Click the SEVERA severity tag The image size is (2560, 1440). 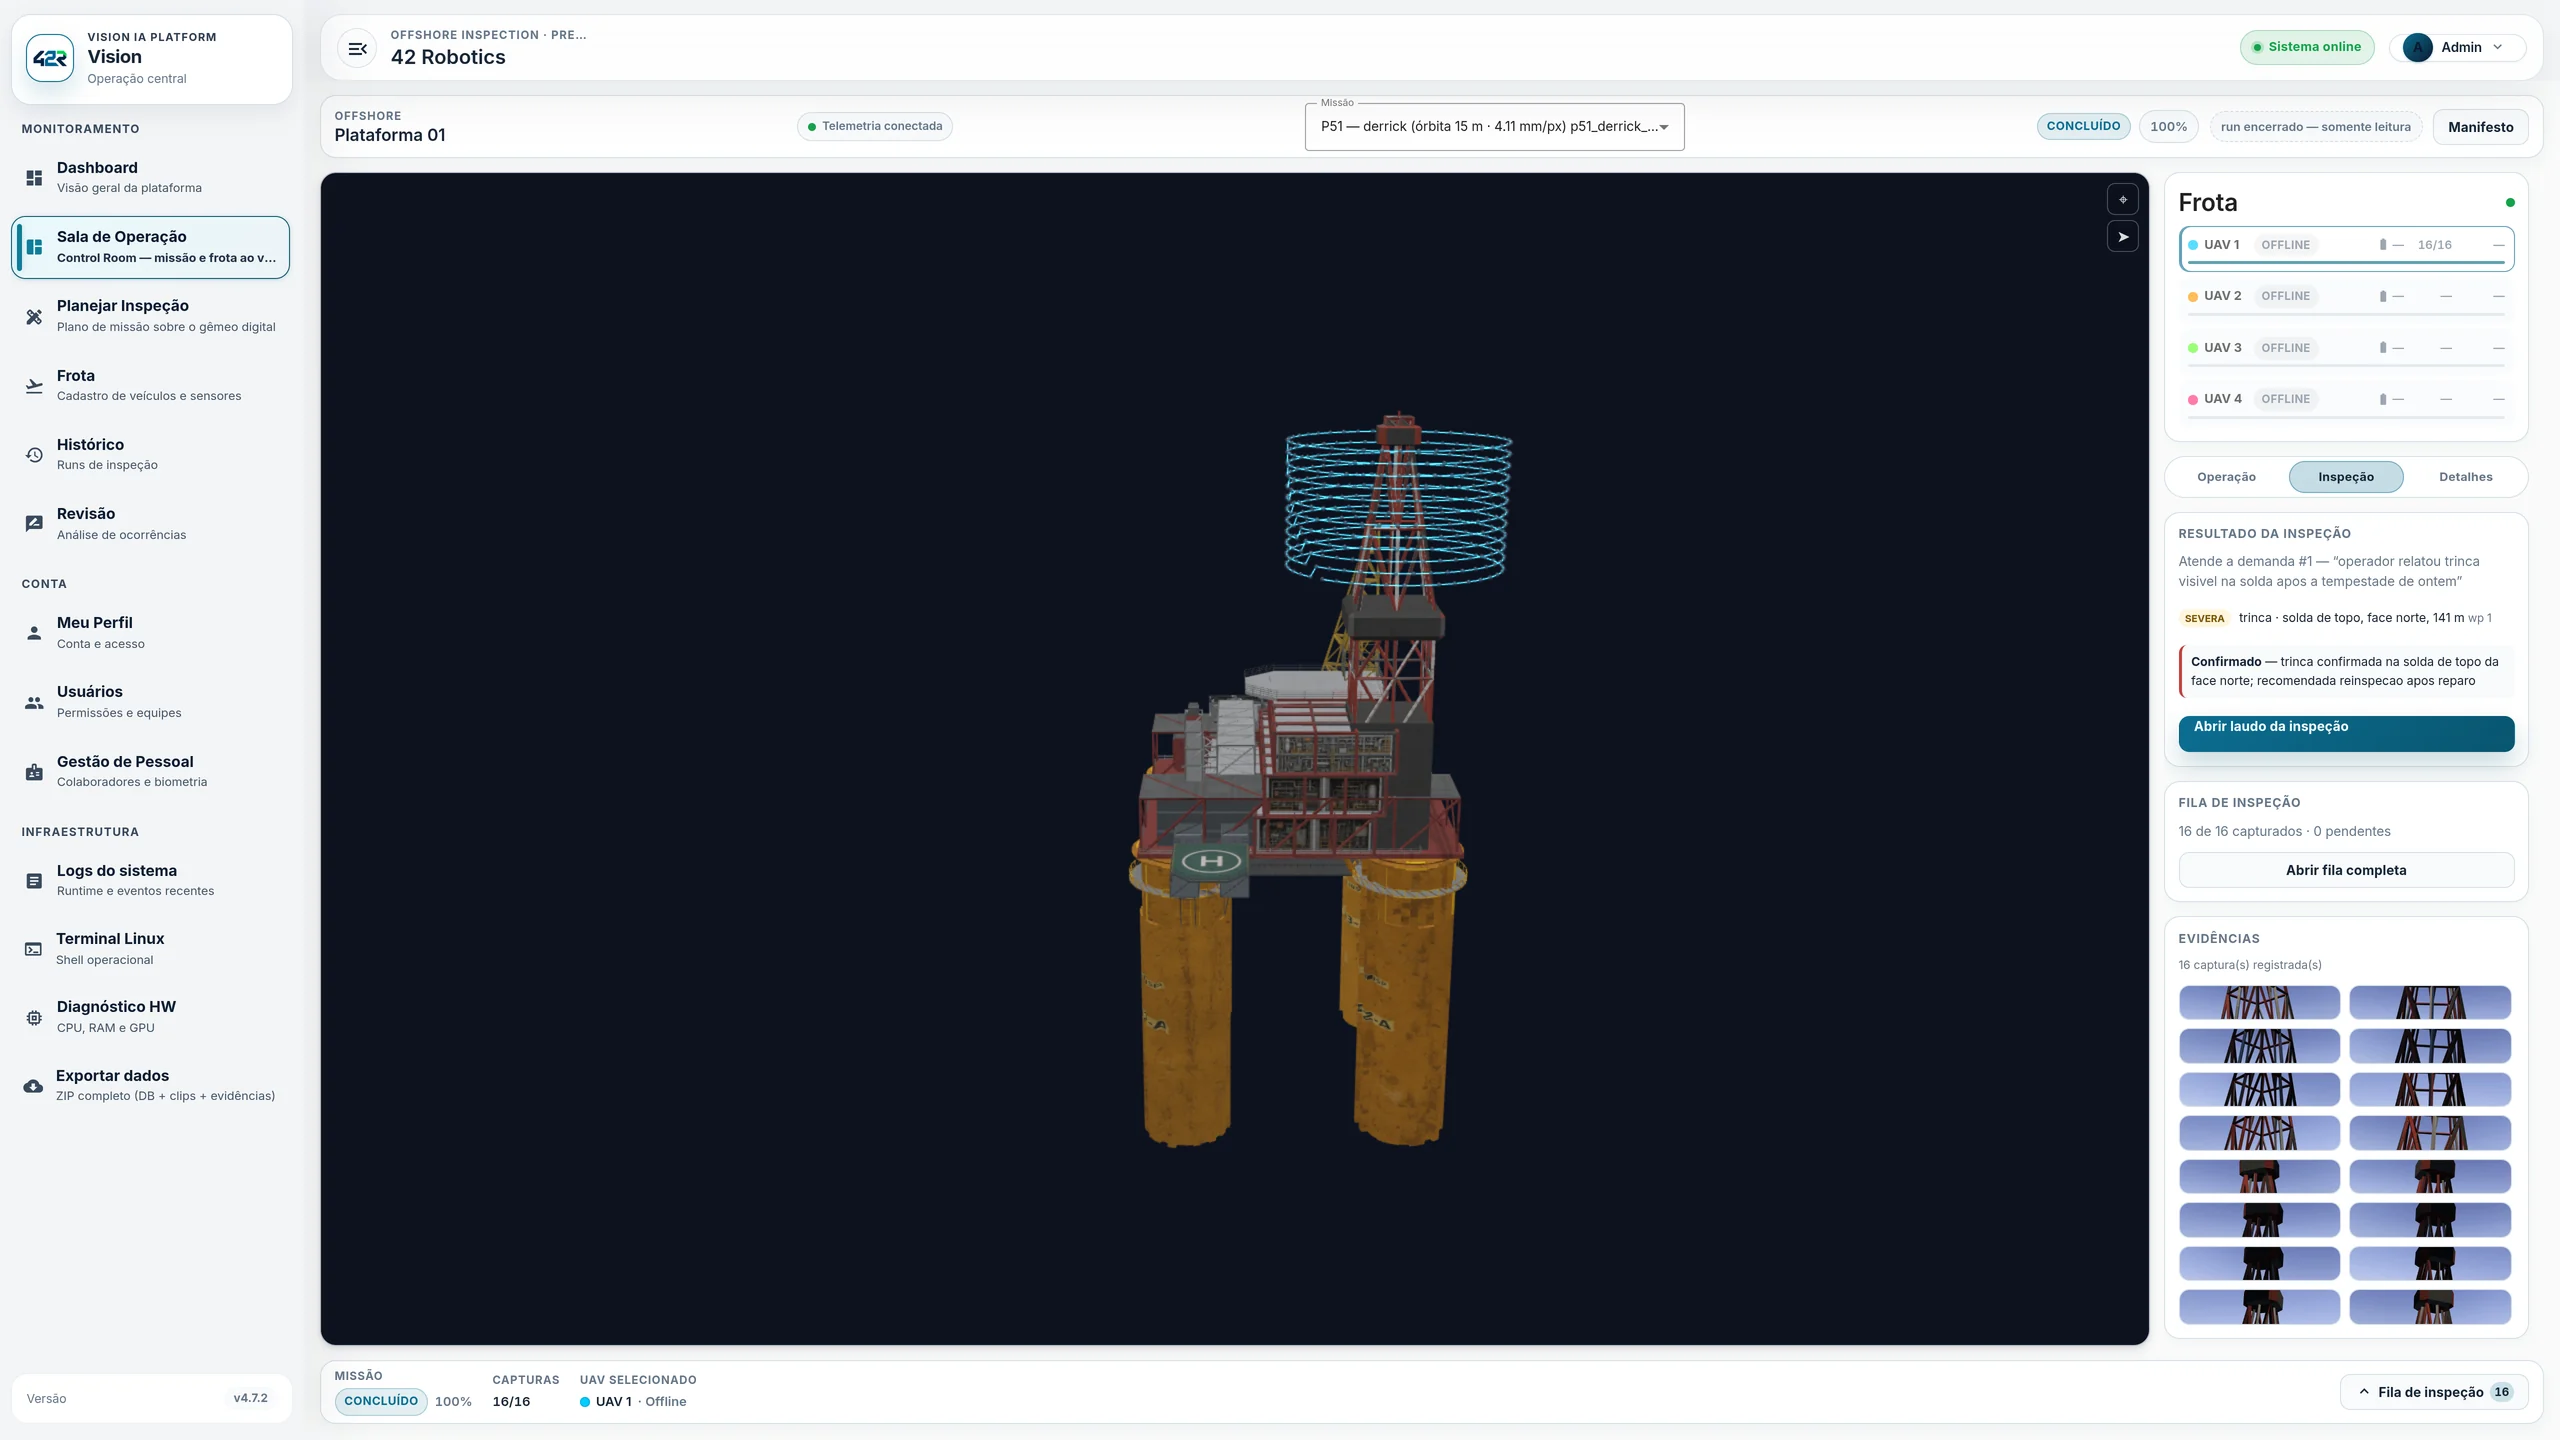tap(2204, 619)
